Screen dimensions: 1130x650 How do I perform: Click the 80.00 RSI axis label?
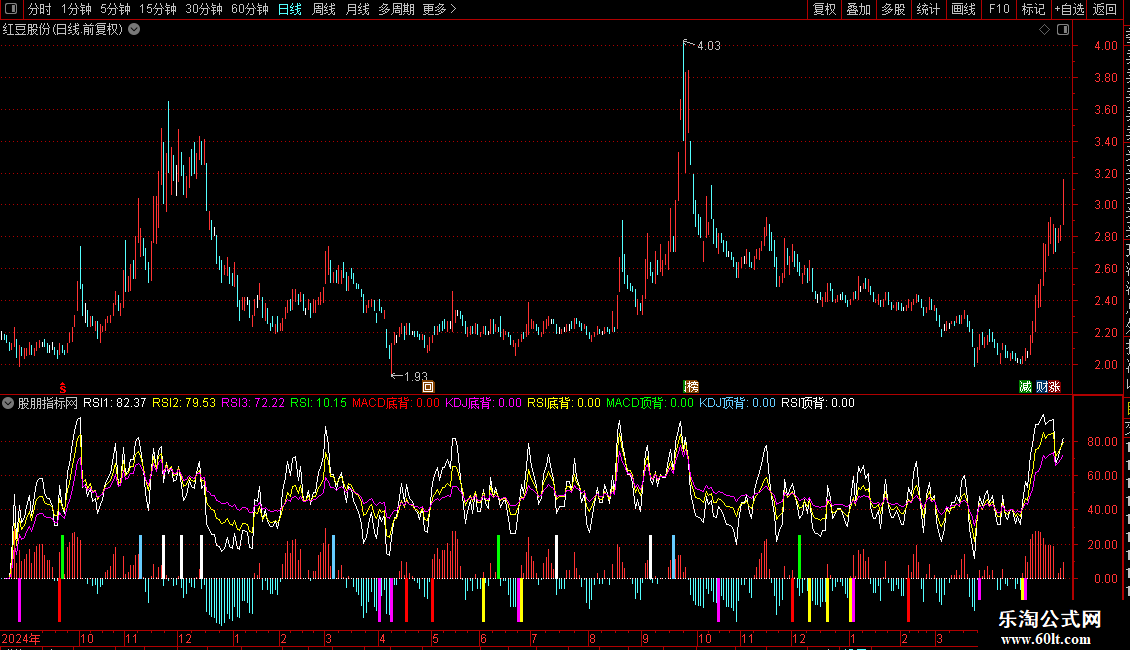[1103, 442]
